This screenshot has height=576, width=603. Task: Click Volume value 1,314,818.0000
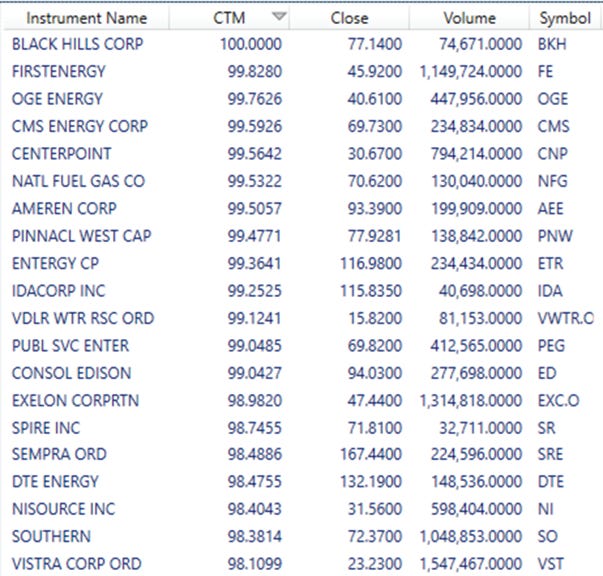pyautogui.click(x=471, y=401)
